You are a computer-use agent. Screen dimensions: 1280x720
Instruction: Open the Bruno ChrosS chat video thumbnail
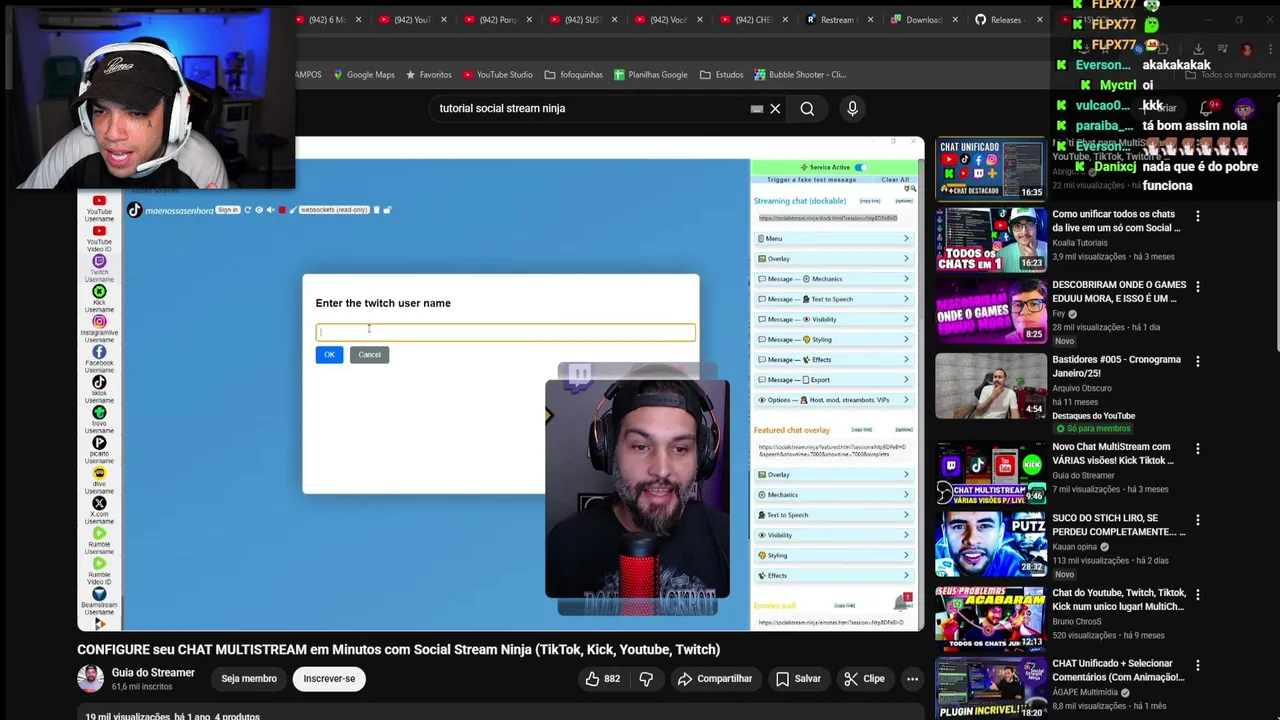(x=990, y=618)
